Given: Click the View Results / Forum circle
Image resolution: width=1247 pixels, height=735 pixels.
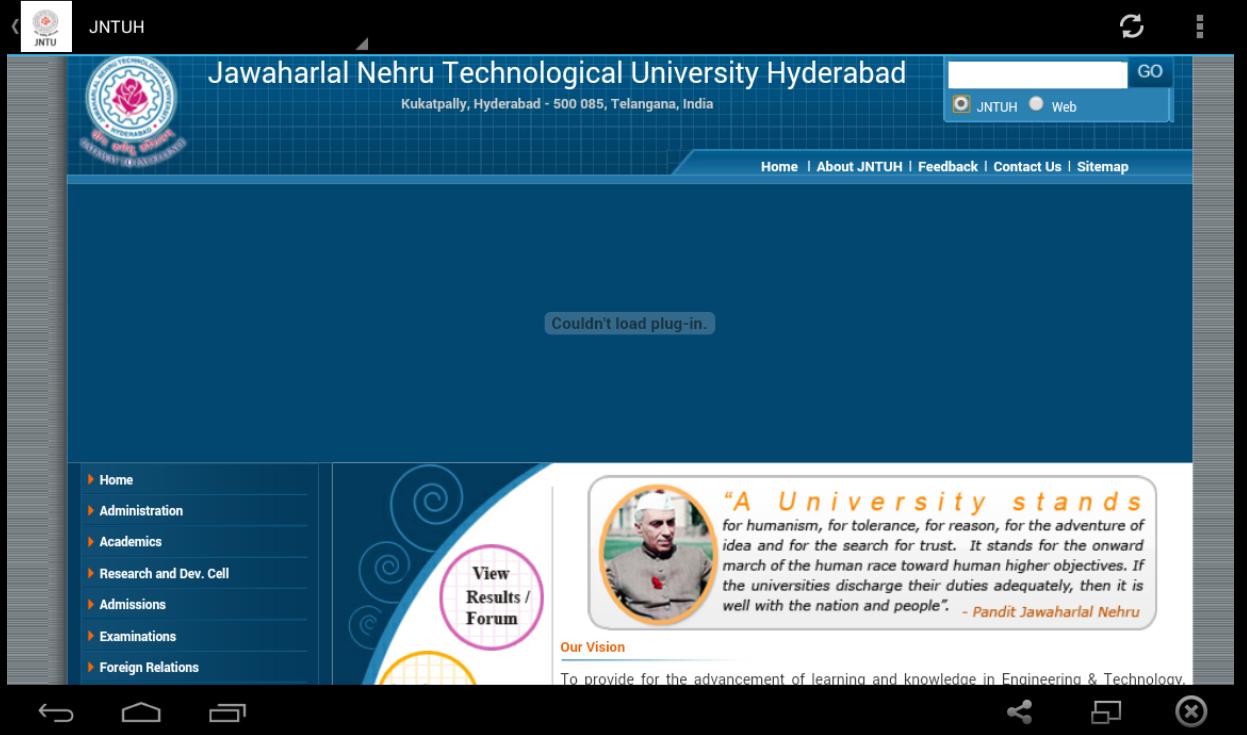Looking at the screenshot, I should (x=491, y=597).
